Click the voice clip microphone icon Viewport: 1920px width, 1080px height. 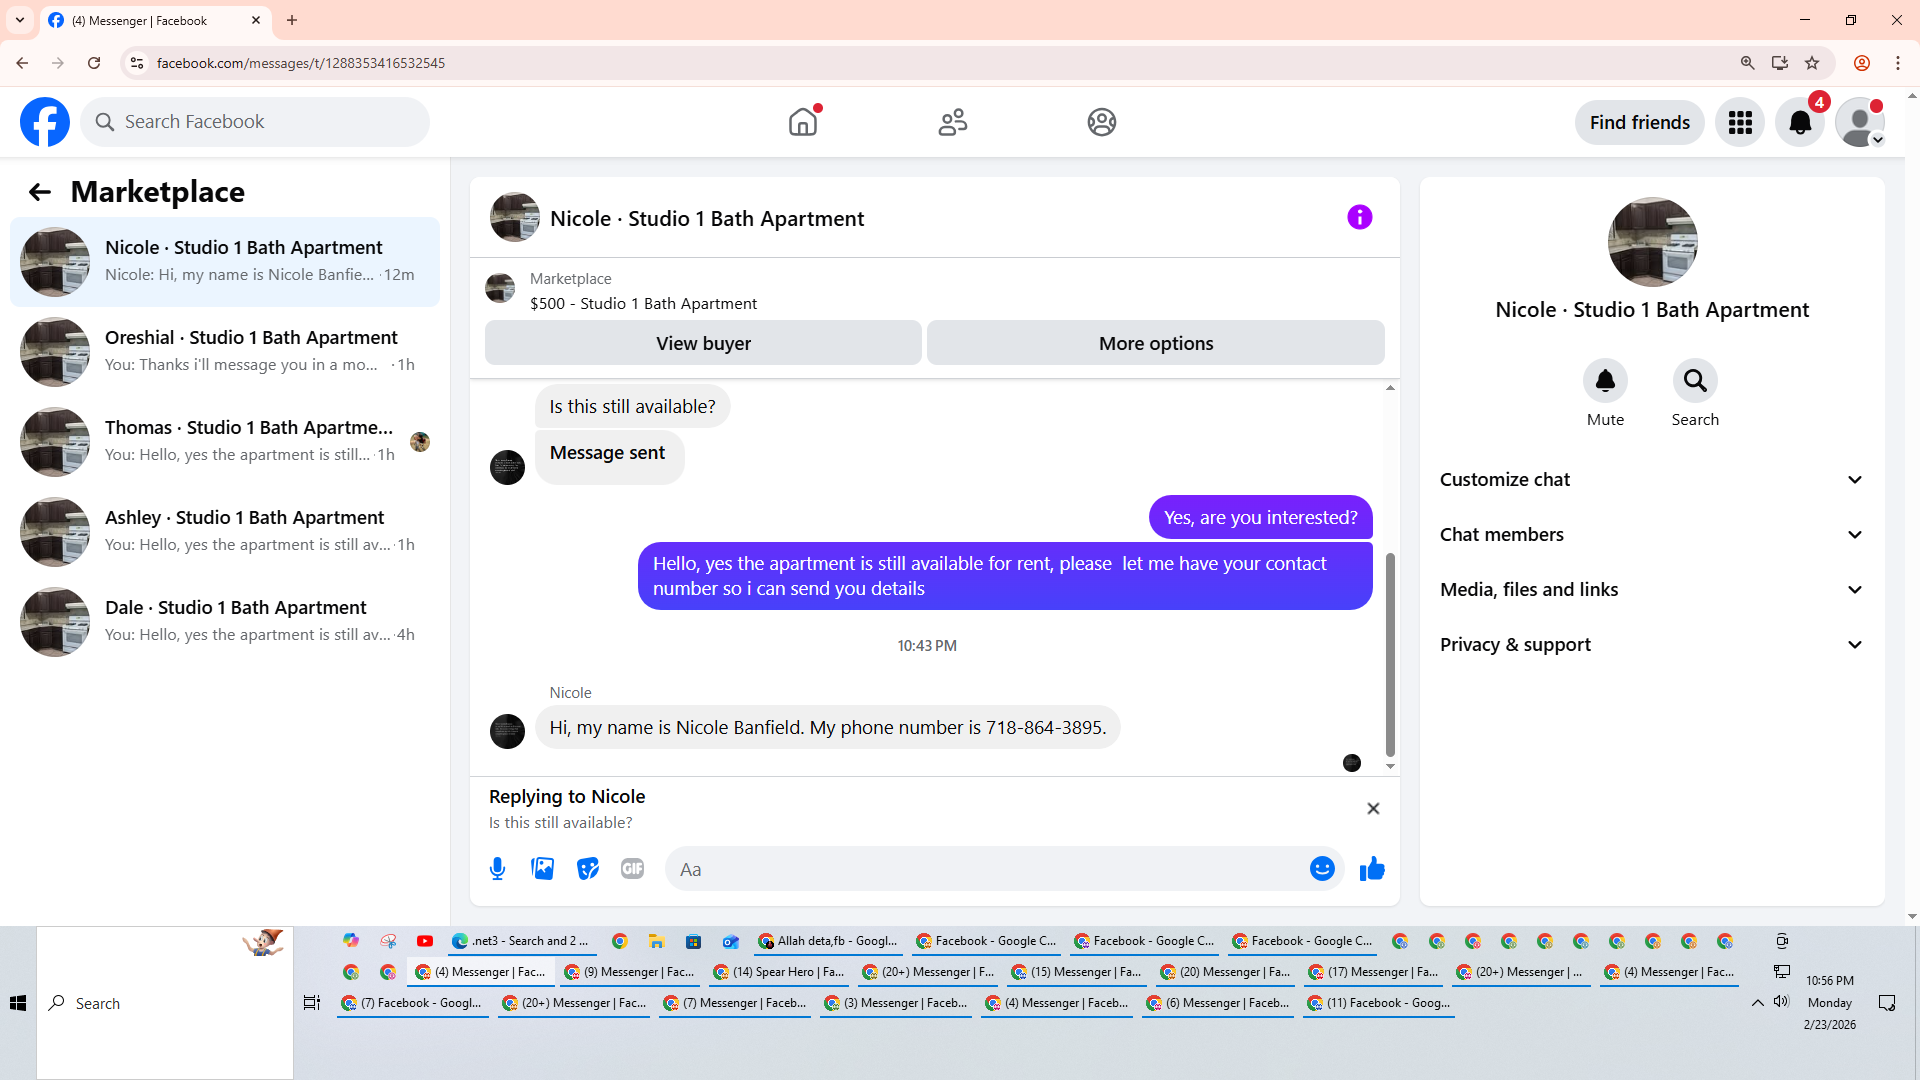point(497,869)
